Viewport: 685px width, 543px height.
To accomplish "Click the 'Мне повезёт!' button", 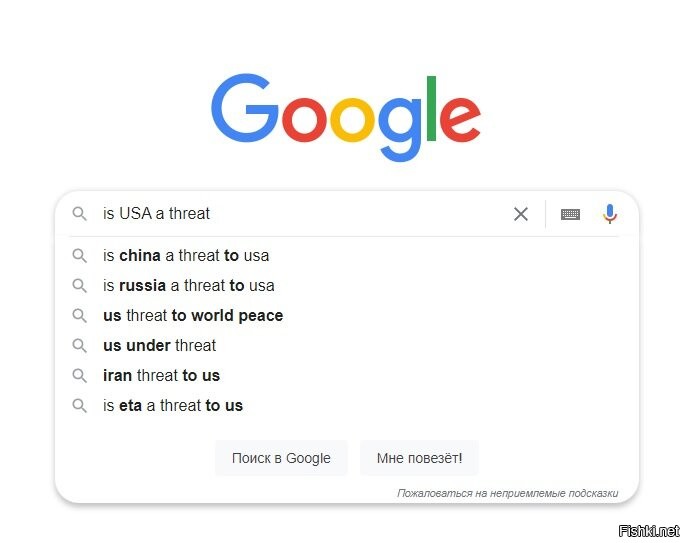I will click(419, 458).
